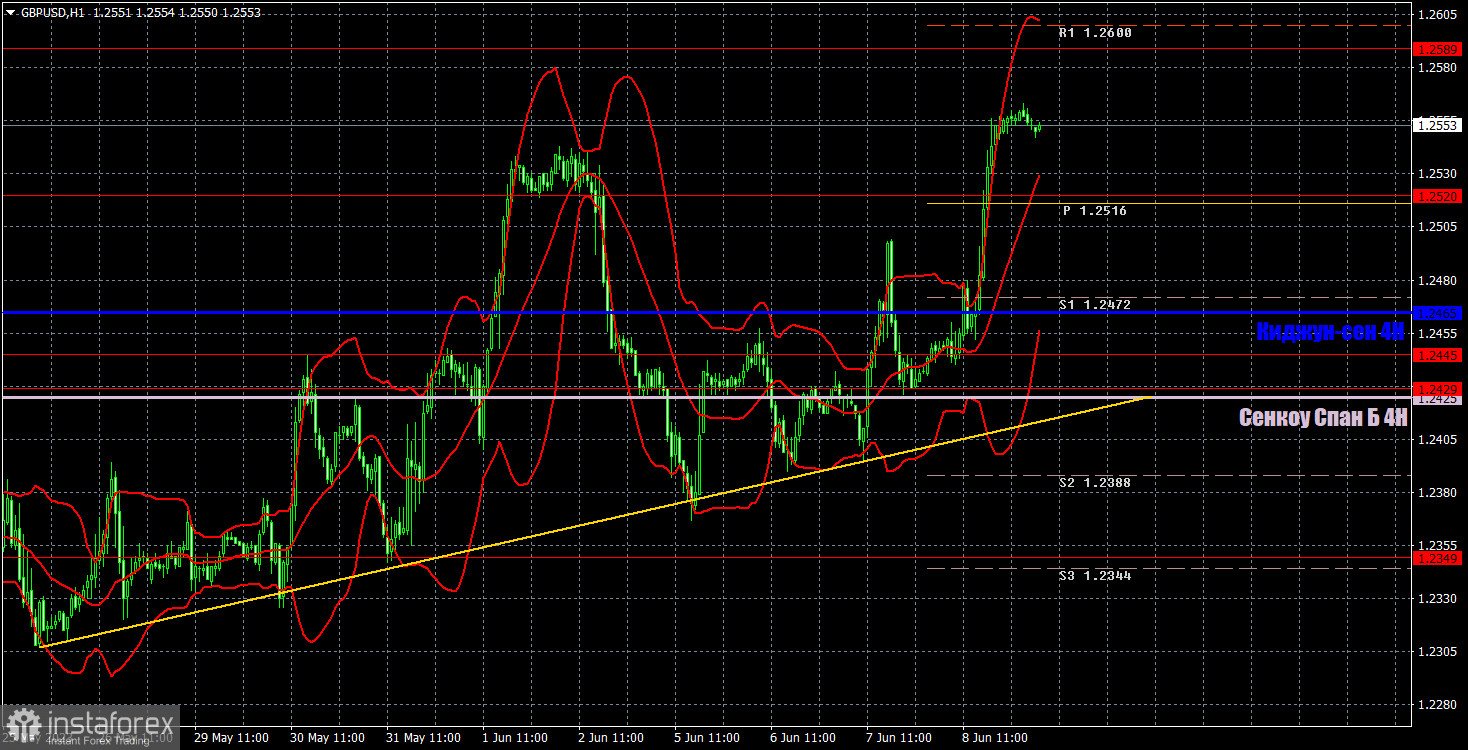
Task: Select the Киджун-сен 4H line label
Action: tap(1331, 333)
